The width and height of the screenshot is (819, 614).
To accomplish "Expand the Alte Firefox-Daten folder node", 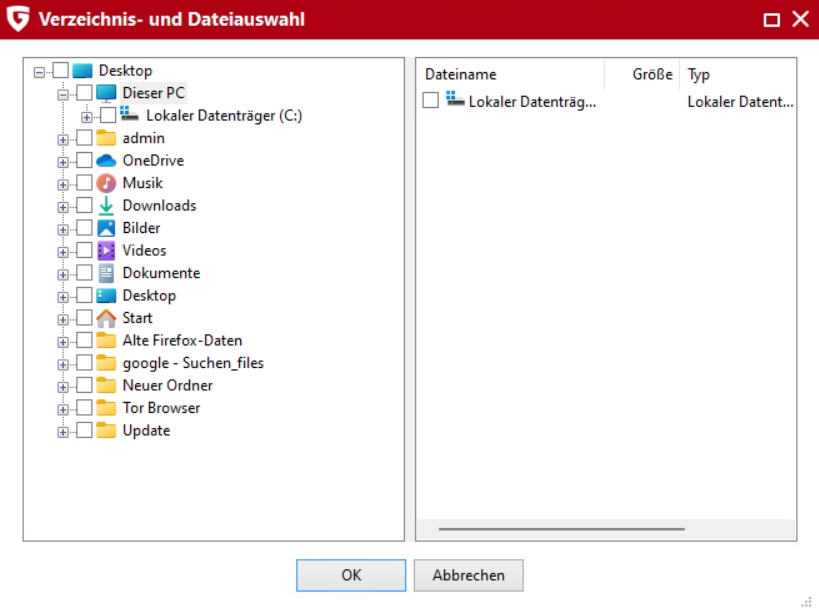I will pos(63,341).
